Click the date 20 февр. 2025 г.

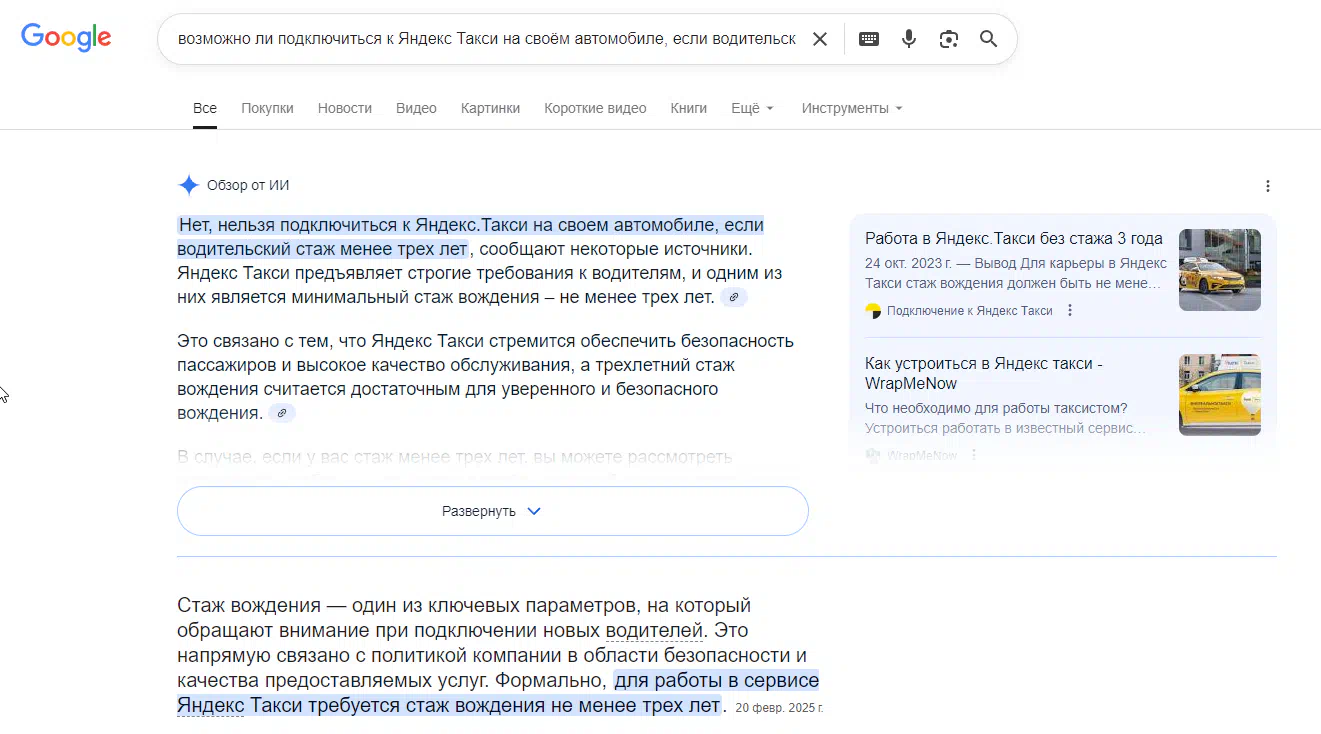(779, 708)
